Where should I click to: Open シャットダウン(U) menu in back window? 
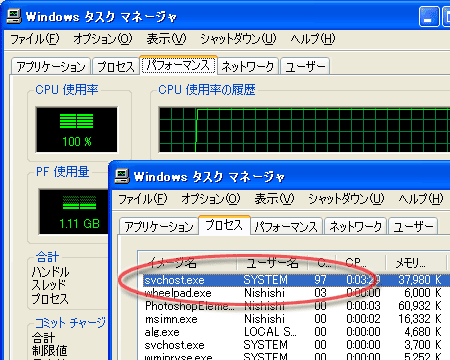coord(238,39)
